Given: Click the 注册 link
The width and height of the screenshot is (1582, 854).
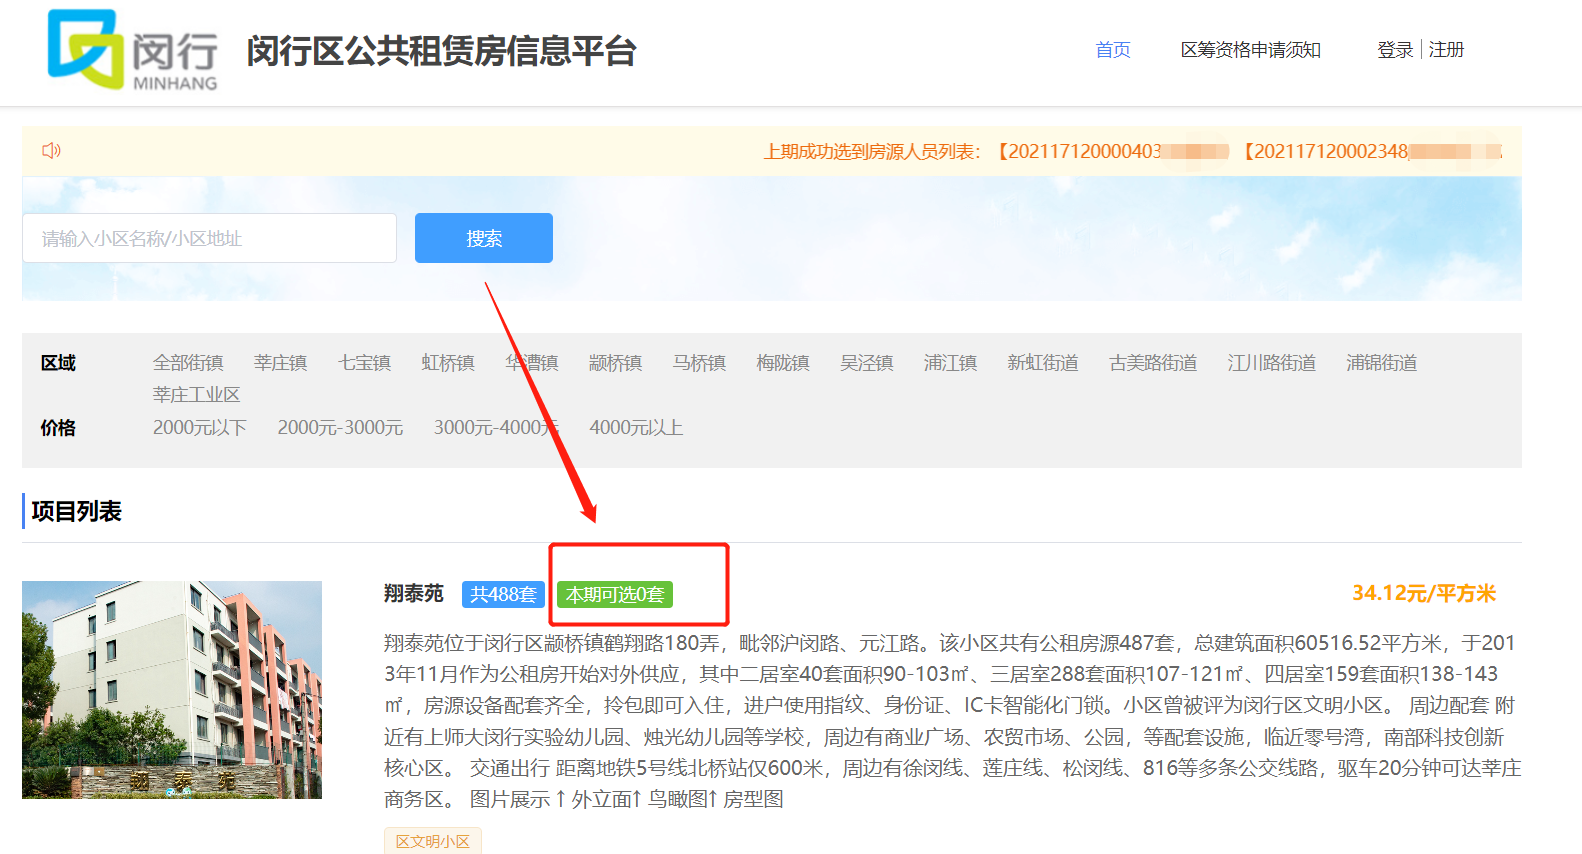Looking at the screenshot, I should pyautogui.click(x=1446, y=50).
